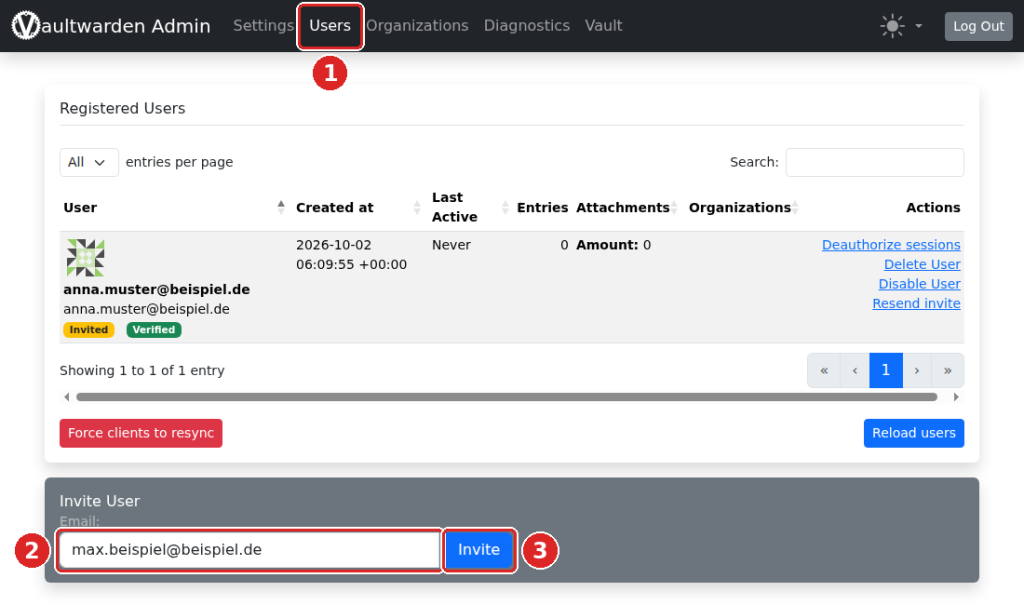This screenshot has height=605, width=1024.
Task: Click Resend invite link
Action: coord(916,304)
